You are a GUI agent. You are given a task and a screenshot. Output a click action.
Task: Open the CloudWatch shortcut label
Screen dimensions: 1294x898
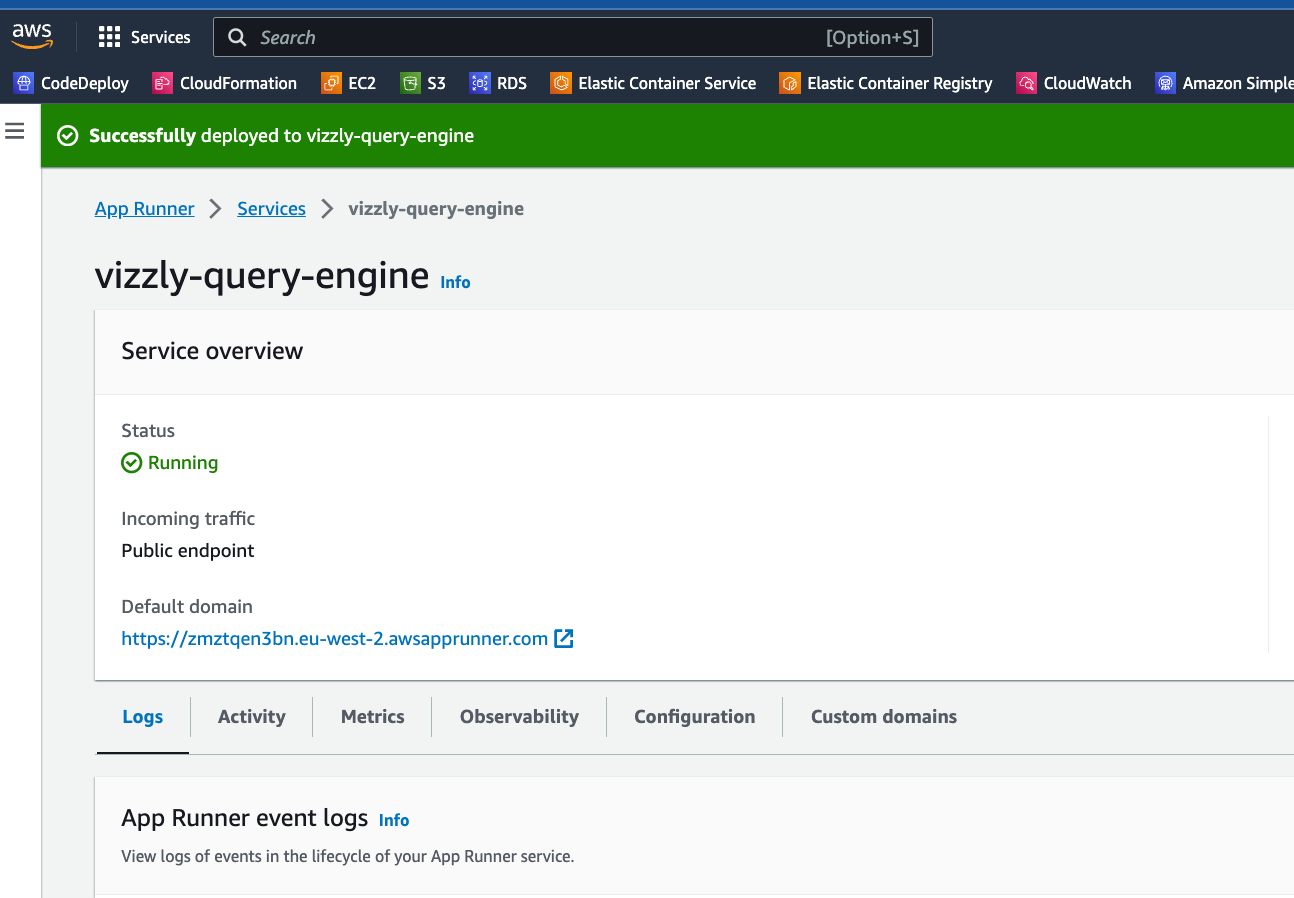[1087, 83]
